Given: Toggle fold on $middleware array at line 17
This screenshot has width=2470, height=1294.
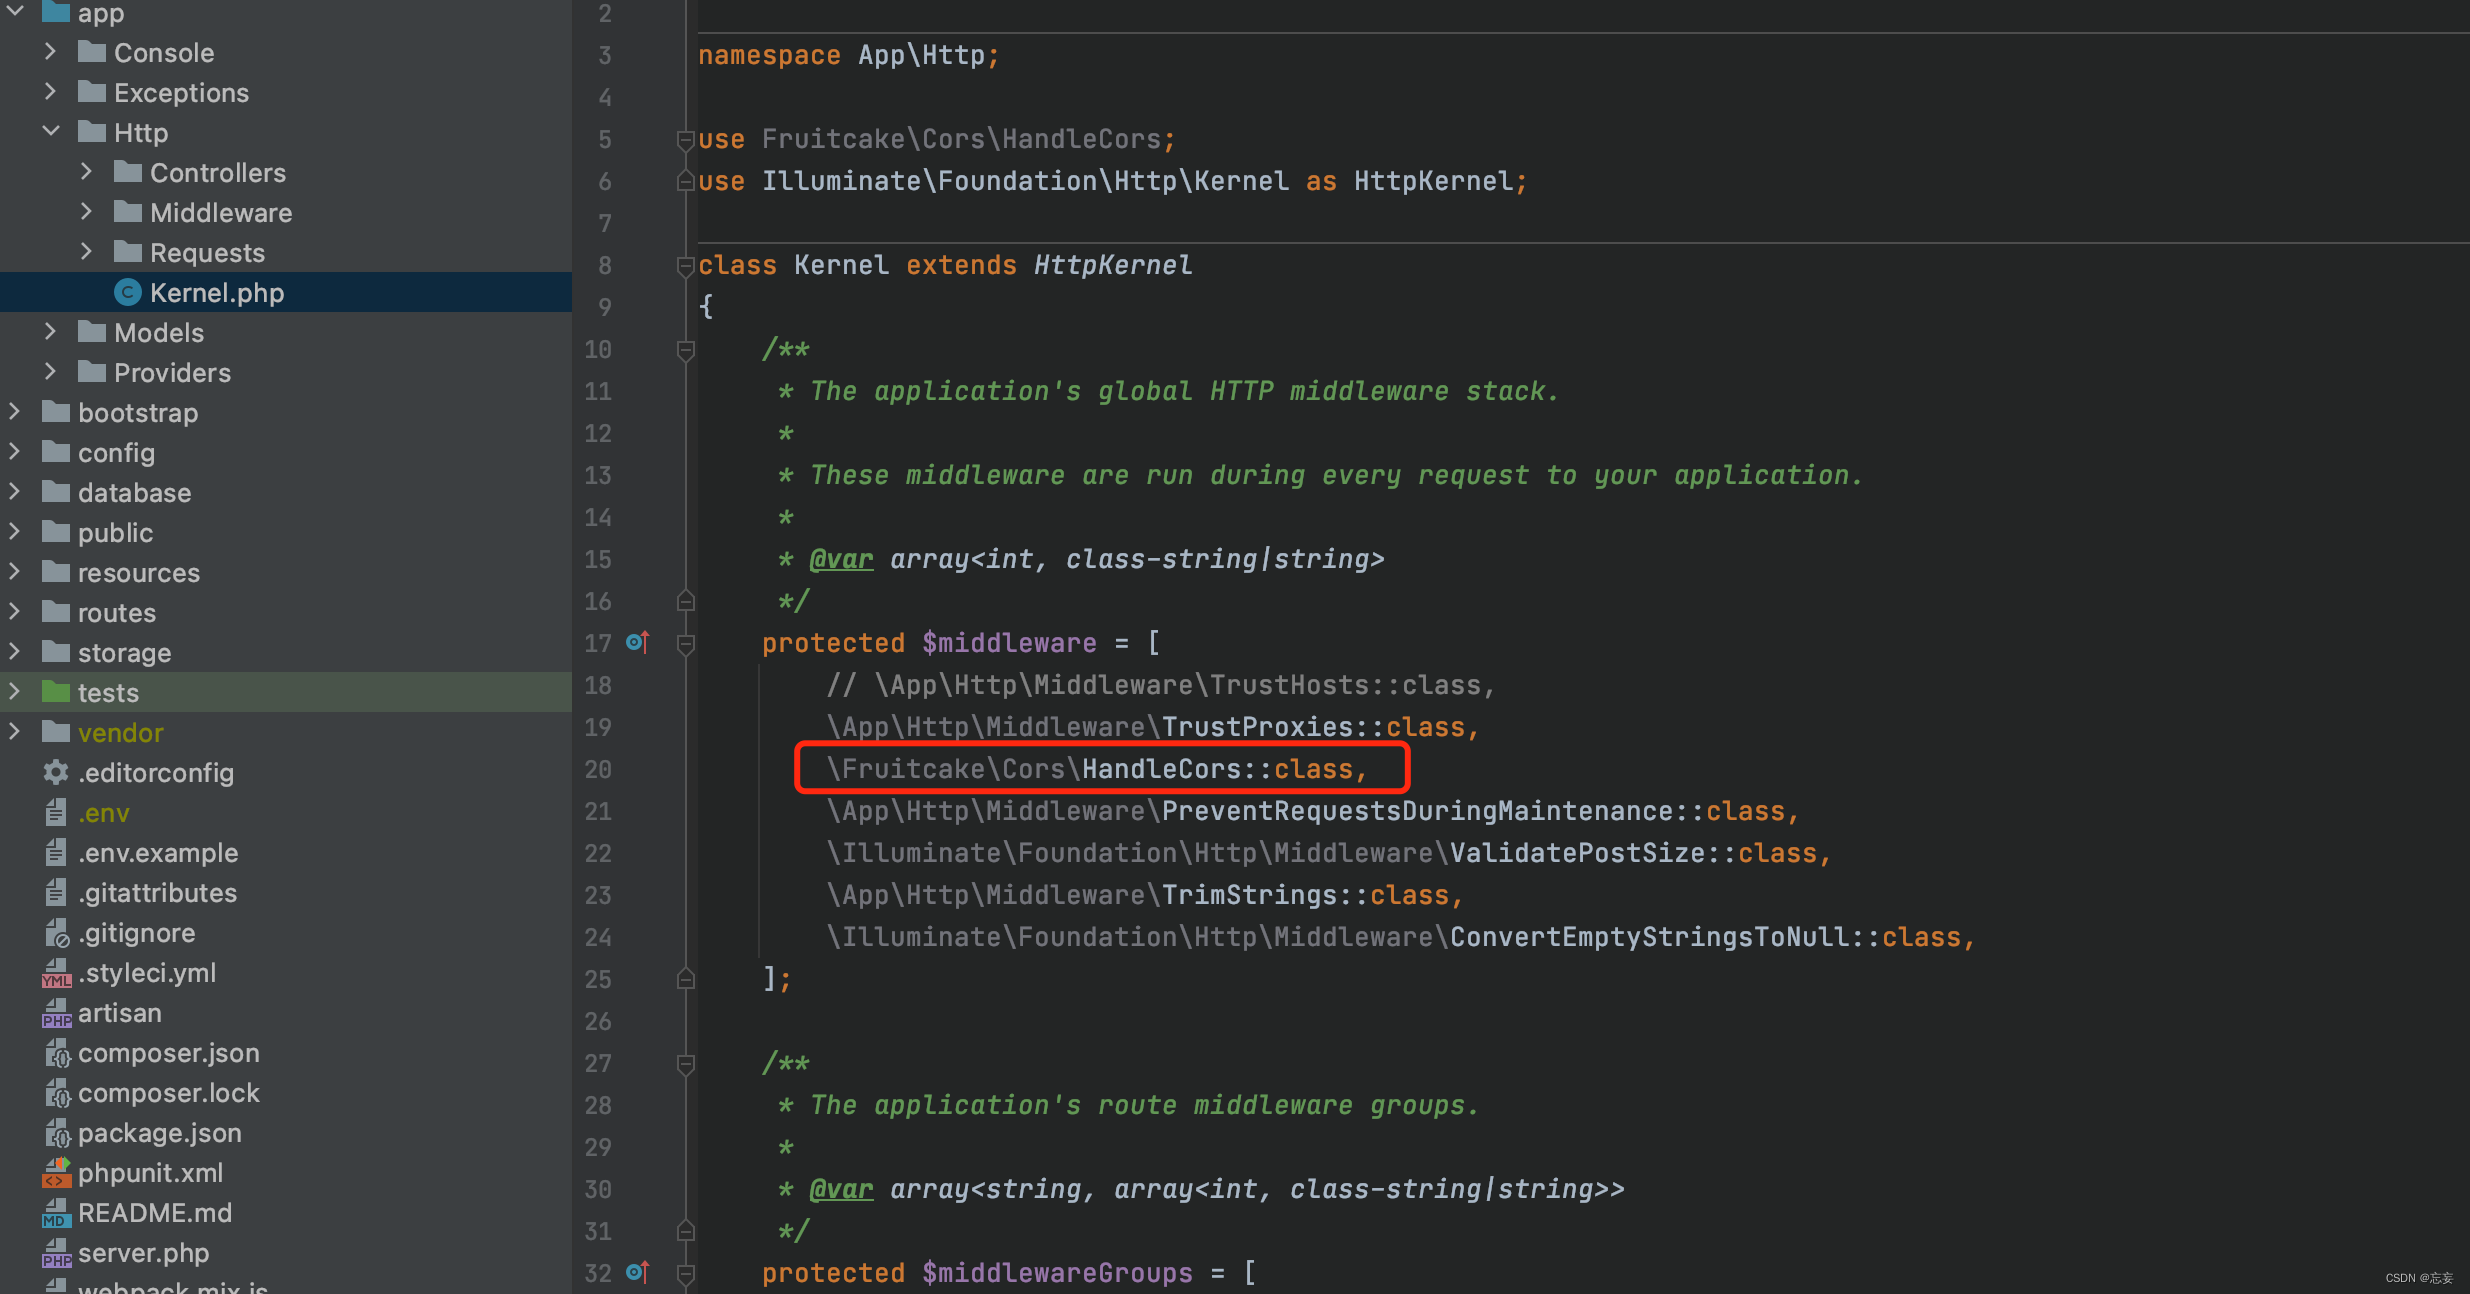Looking at the screenshot, I should pyautogui.click(x=686, y=644).
